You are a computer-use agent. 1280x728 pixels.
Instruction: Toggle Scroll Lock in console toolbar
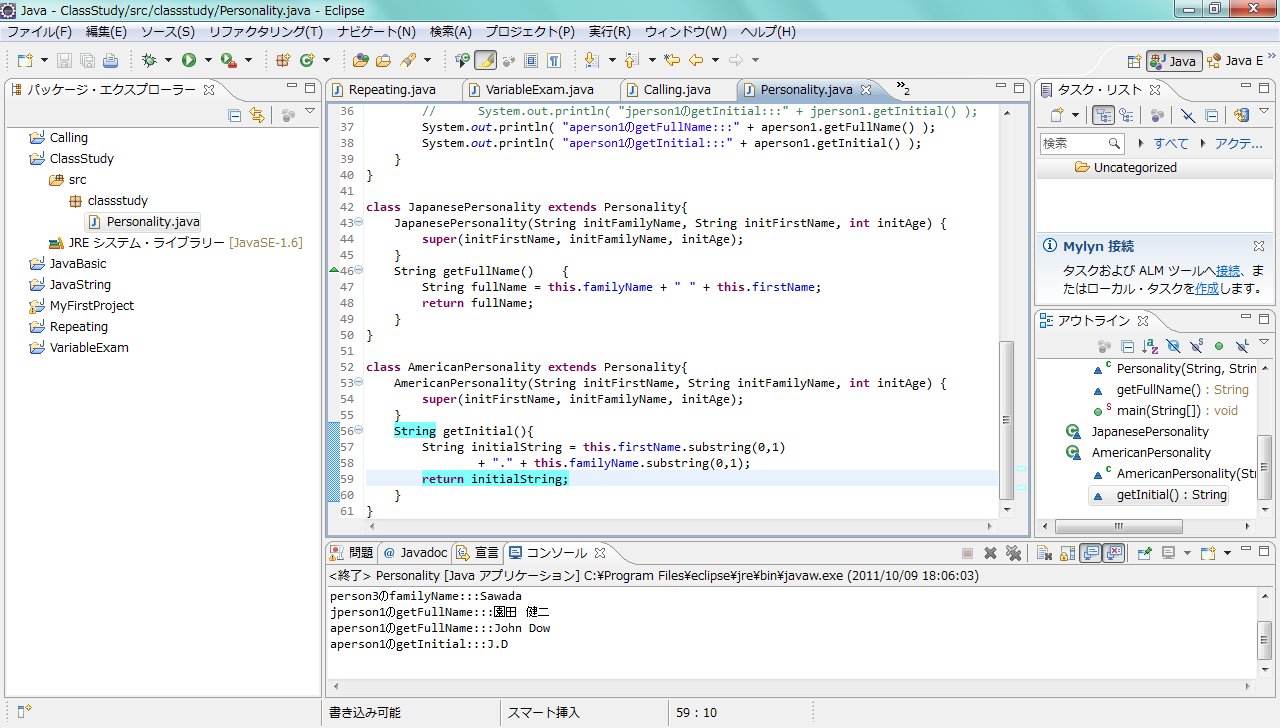click(1067, 553)
